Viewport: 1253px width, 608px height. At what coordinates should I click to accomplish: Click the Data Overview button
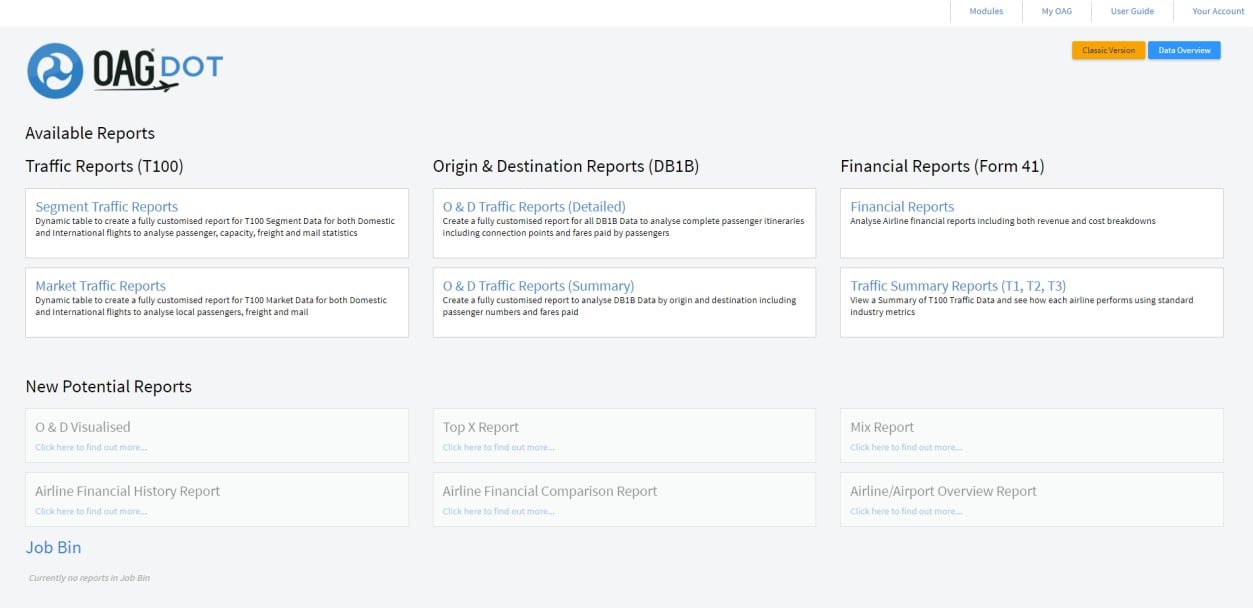point(1184,50)
